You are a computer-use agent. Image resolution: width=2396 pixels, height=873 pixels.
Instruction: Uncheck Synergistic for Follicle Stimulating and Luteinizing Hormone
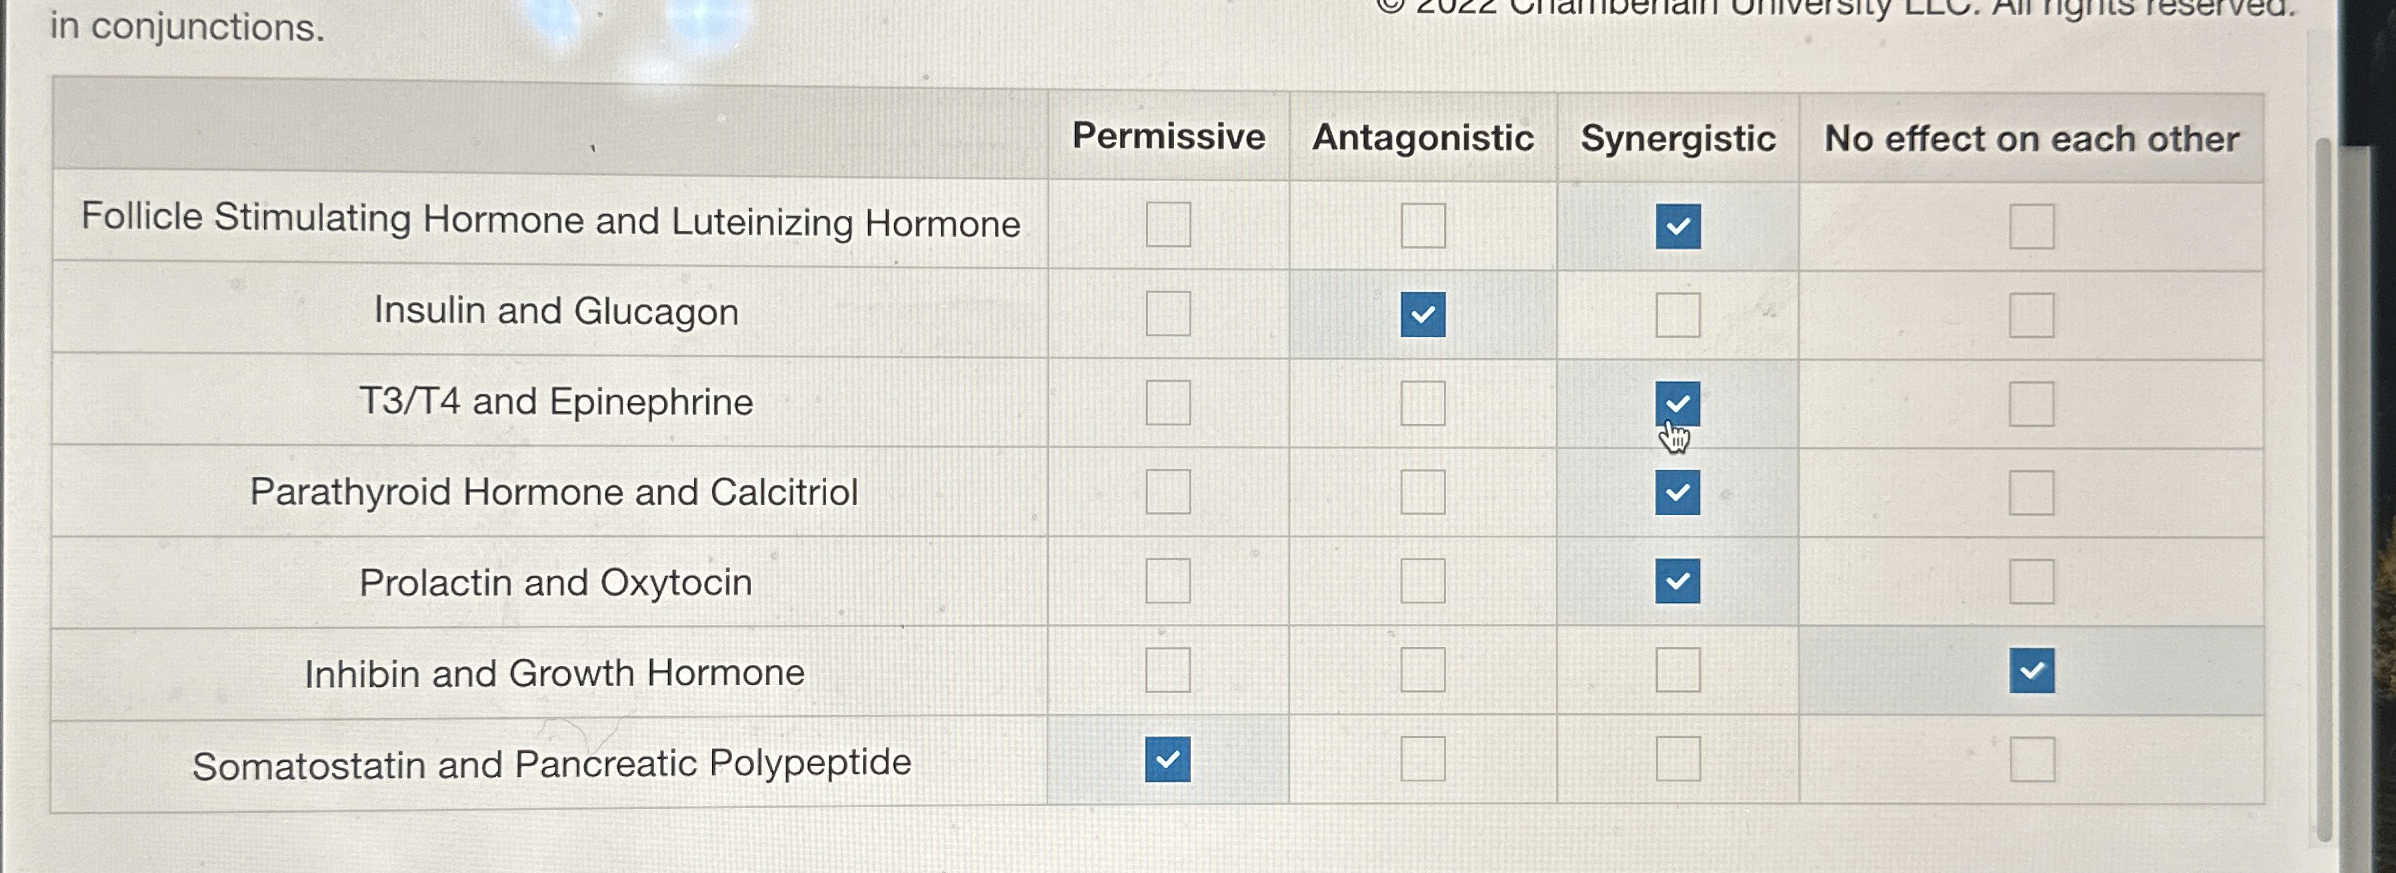(1678, 226)
